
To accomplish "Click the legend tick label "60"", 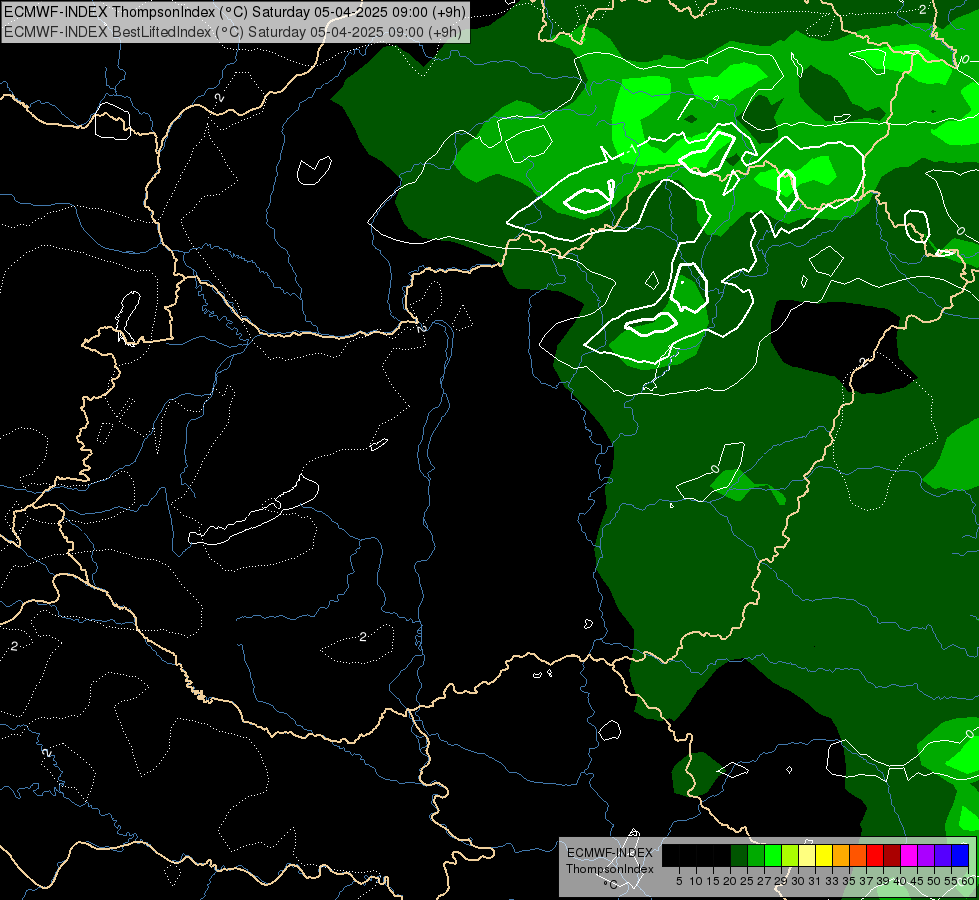I will click(968, 881).
